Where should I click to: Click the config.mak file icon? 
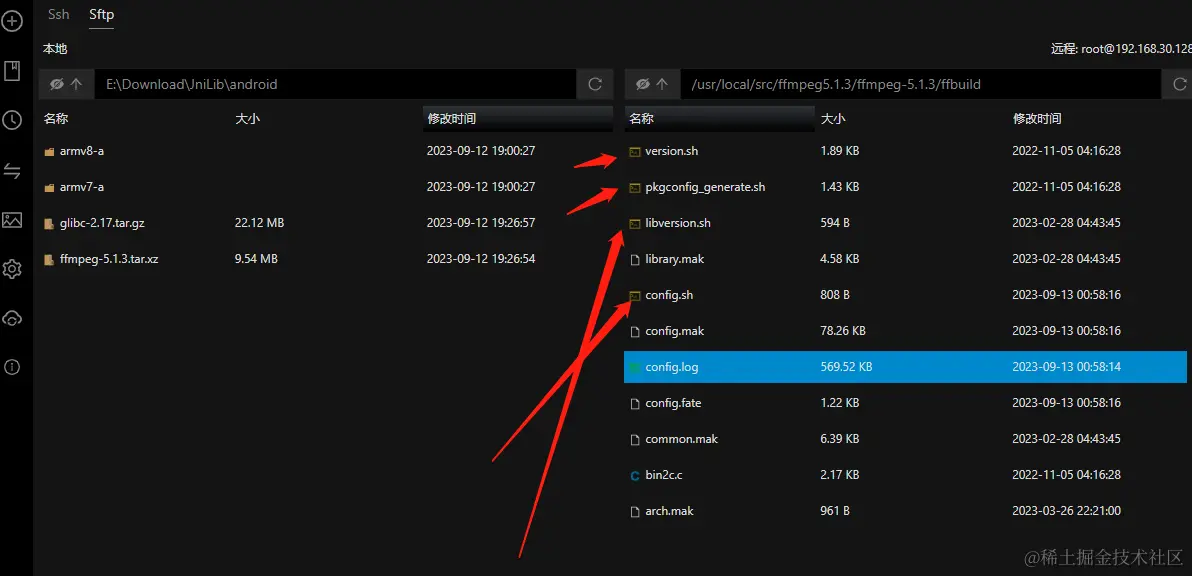pos(635,331)
